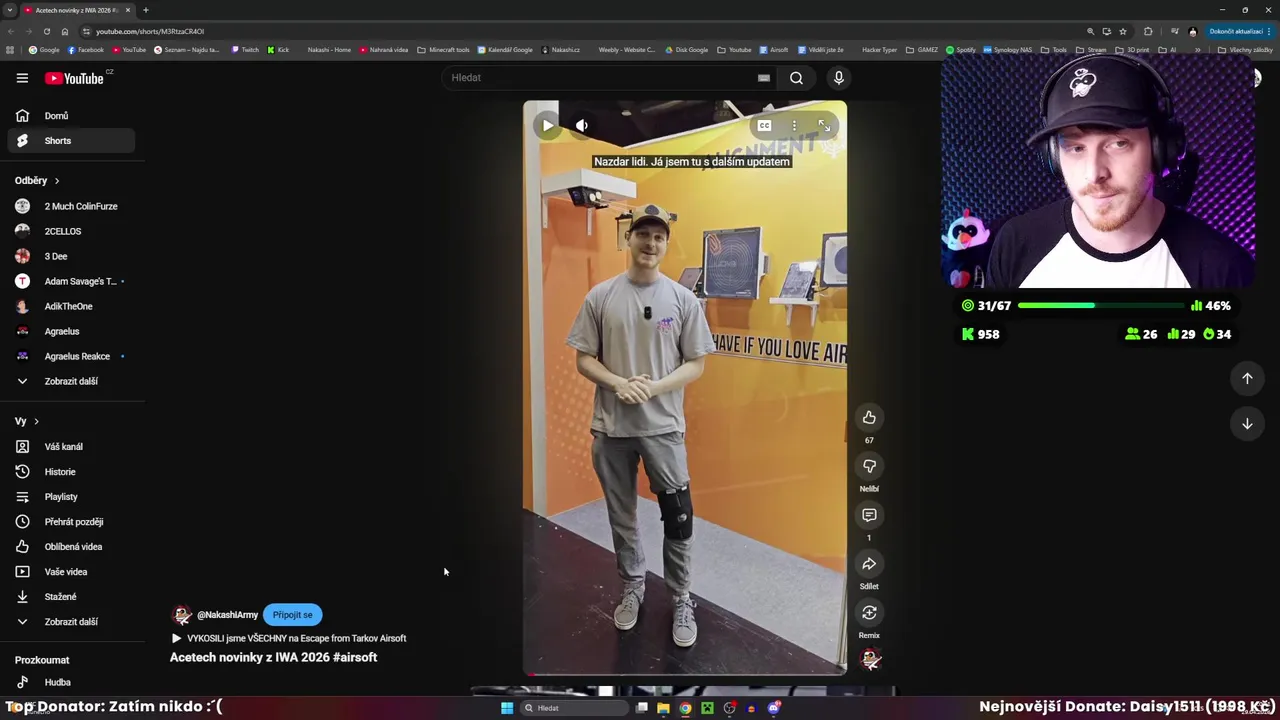Open Adam Savage's T... channel
This screenshot has height=720, width=1280.
(71, 281)
